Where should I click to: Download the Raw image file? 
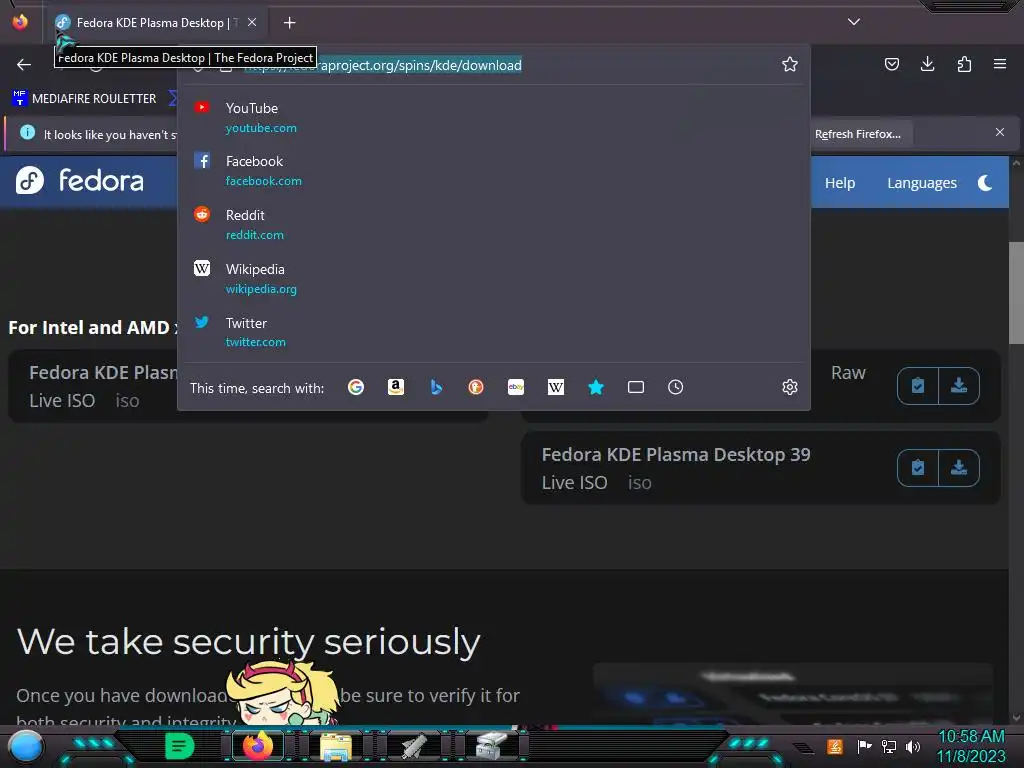(959, 386)
